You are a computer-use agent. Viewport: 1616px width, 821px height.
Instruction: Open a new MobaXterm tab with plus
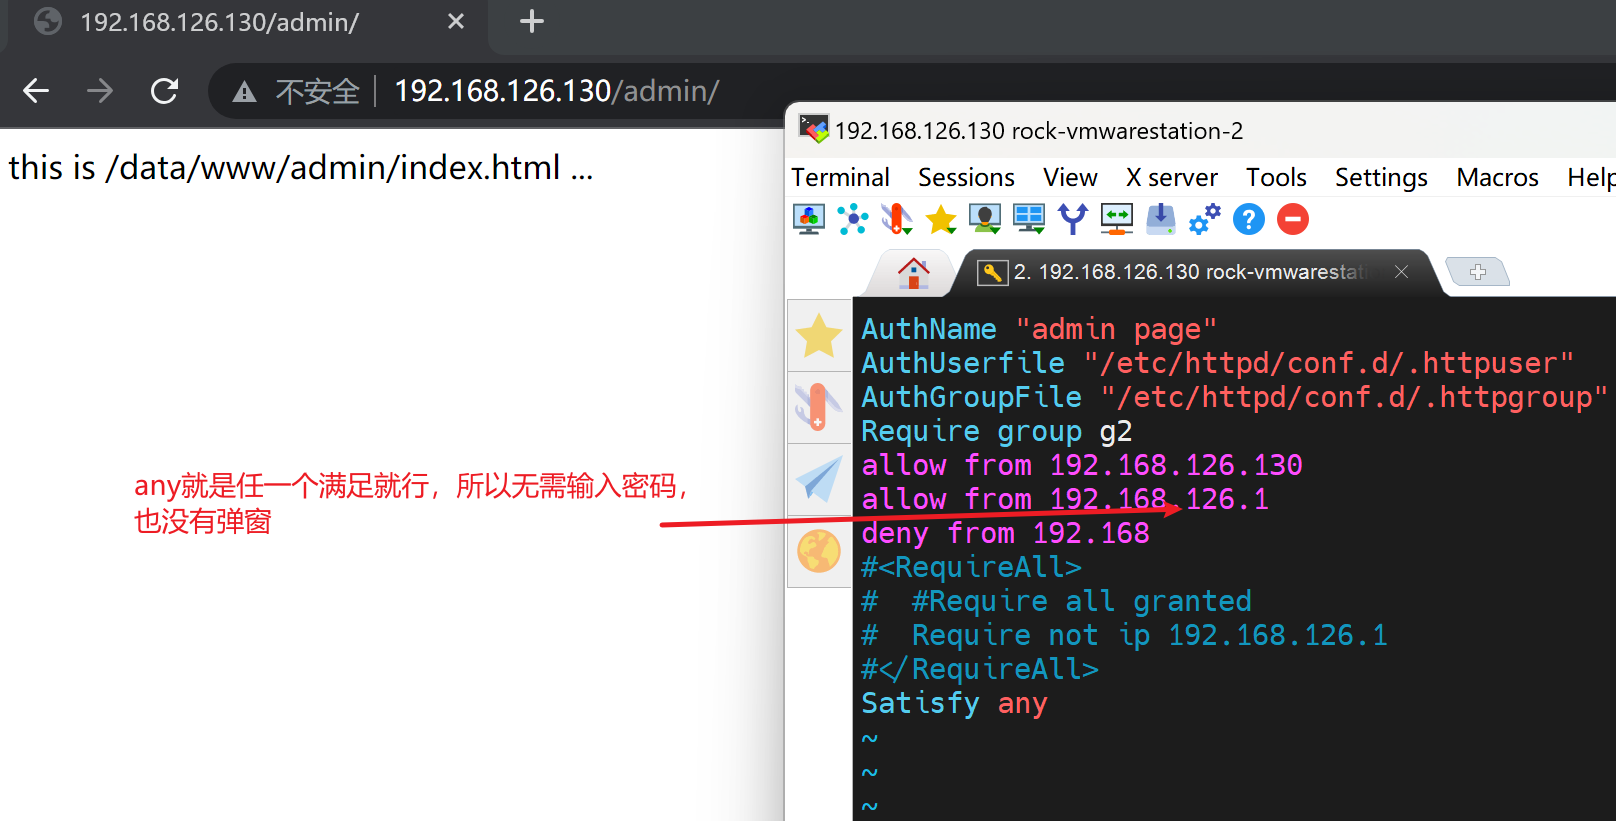pyautogui.click(x=1477, y=272)
